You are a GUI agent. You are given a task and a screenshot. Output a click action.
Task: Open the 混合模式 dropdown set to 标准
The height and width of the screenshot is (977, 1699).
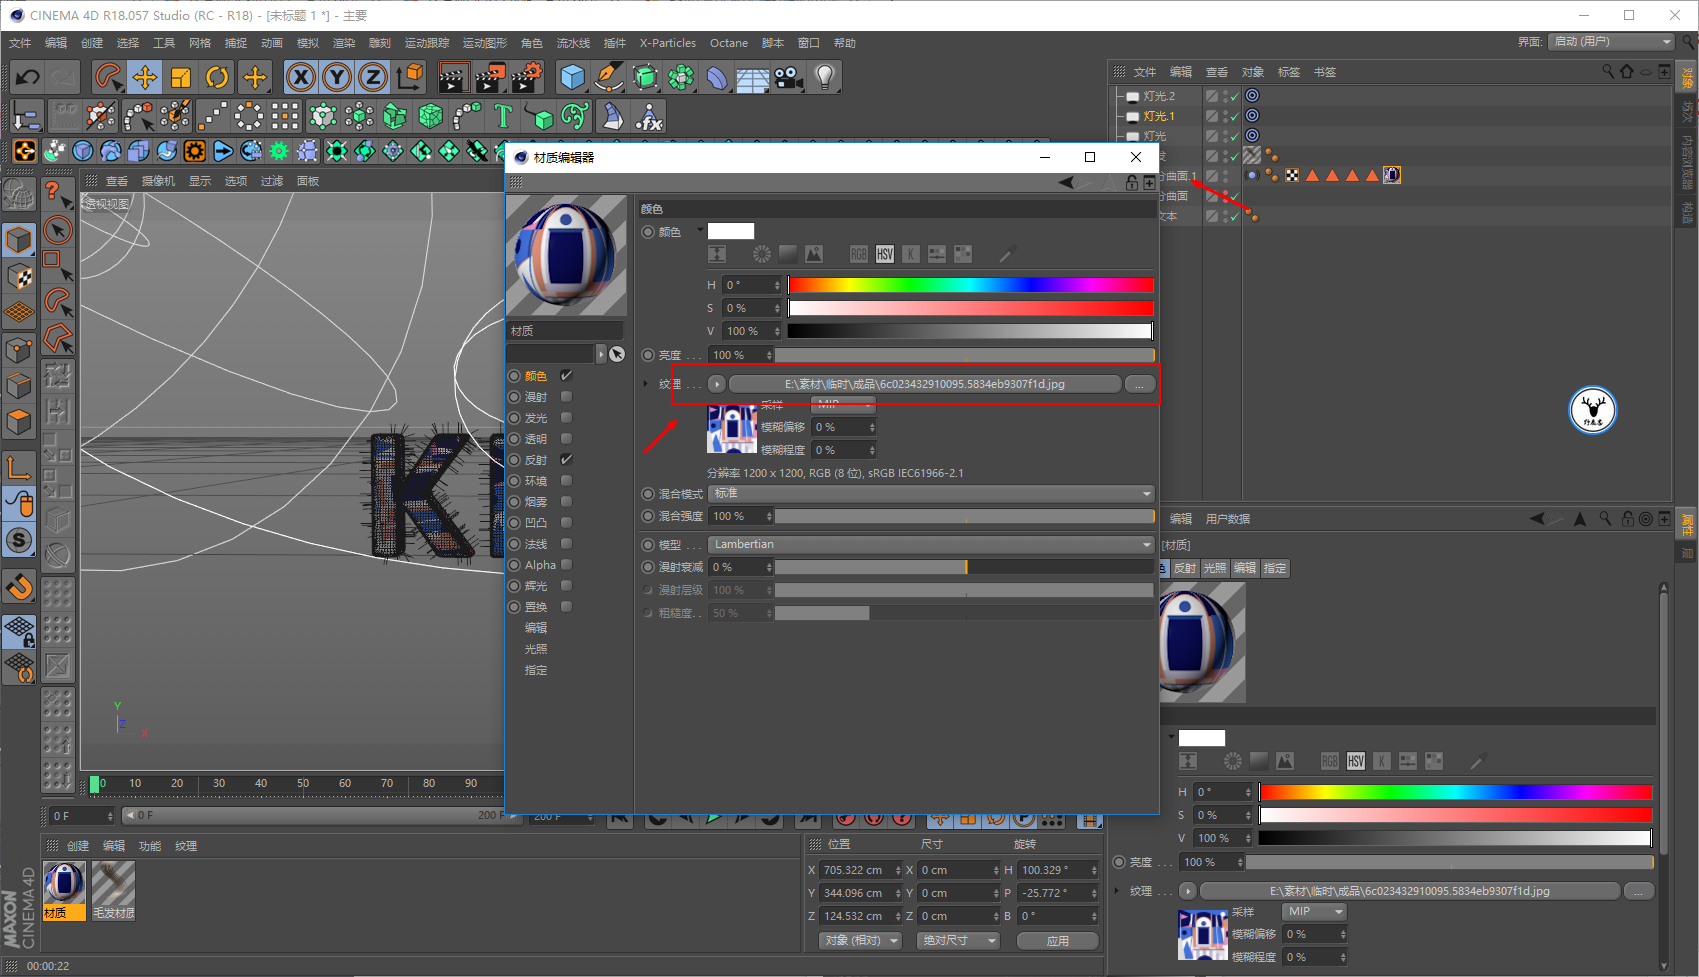point(931,494)
